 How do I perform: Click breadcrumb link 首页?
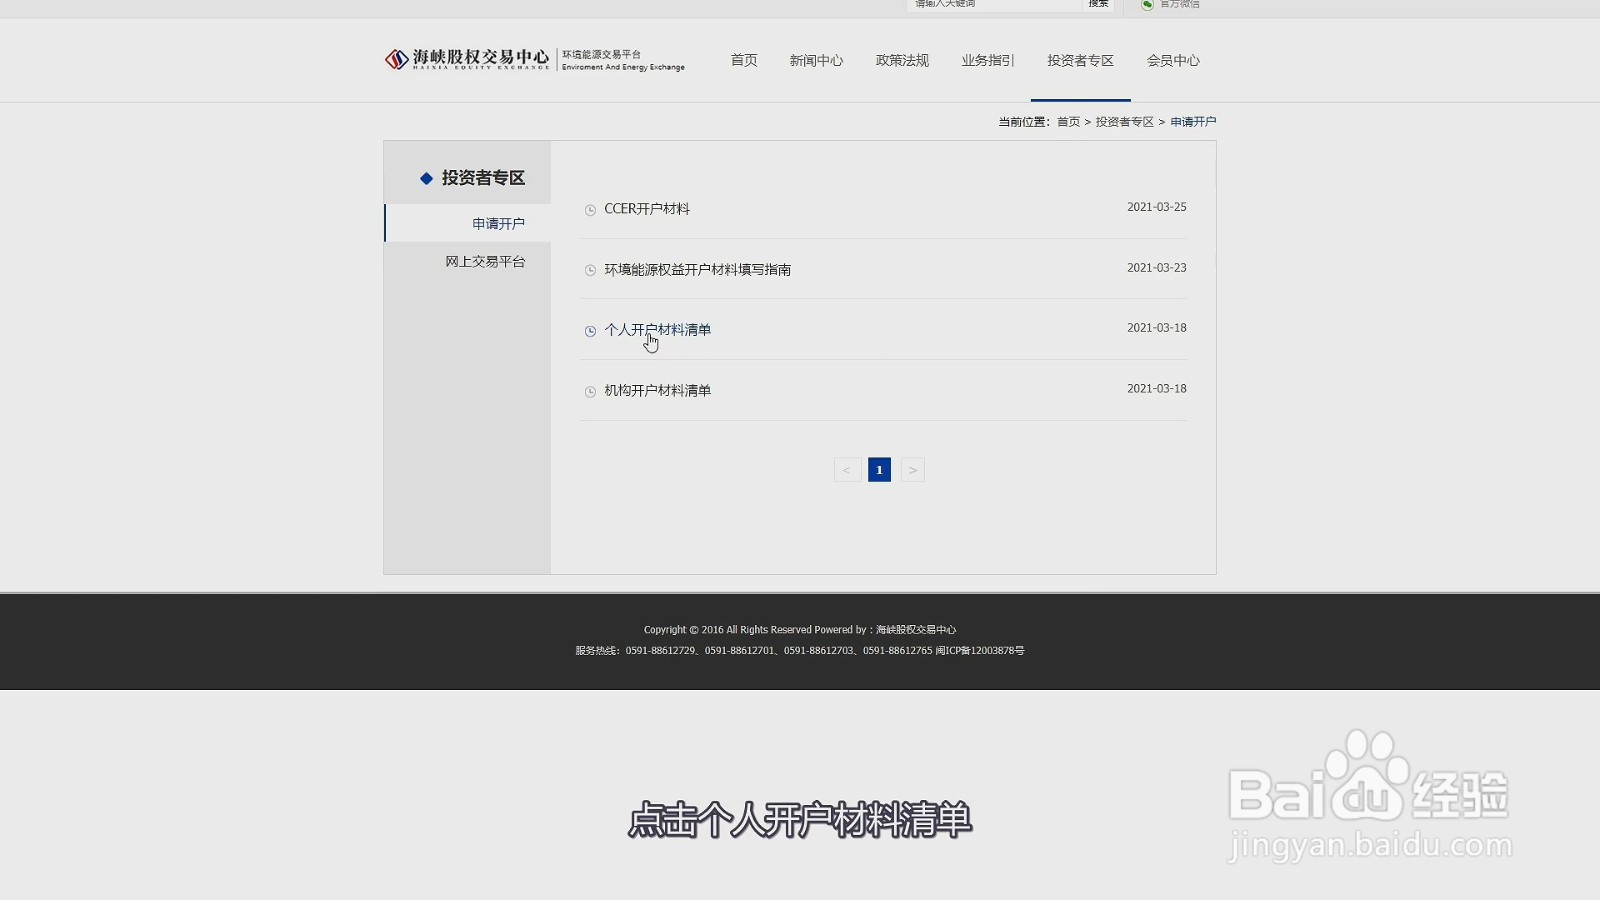[1068, 122]
